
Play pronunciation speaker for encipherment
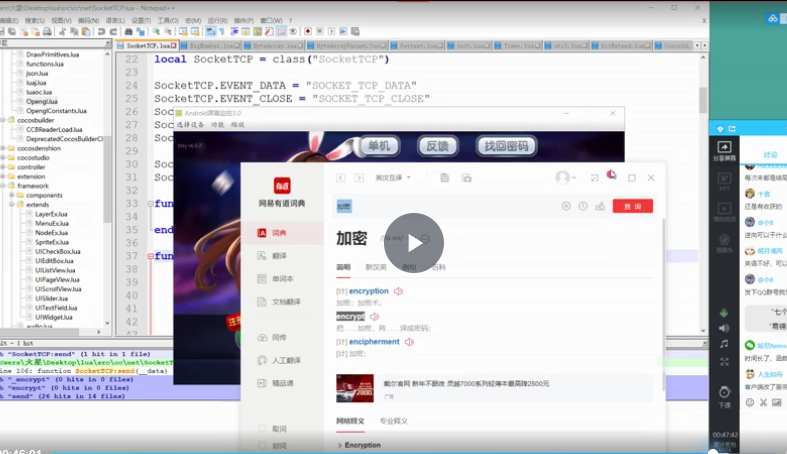409,342
